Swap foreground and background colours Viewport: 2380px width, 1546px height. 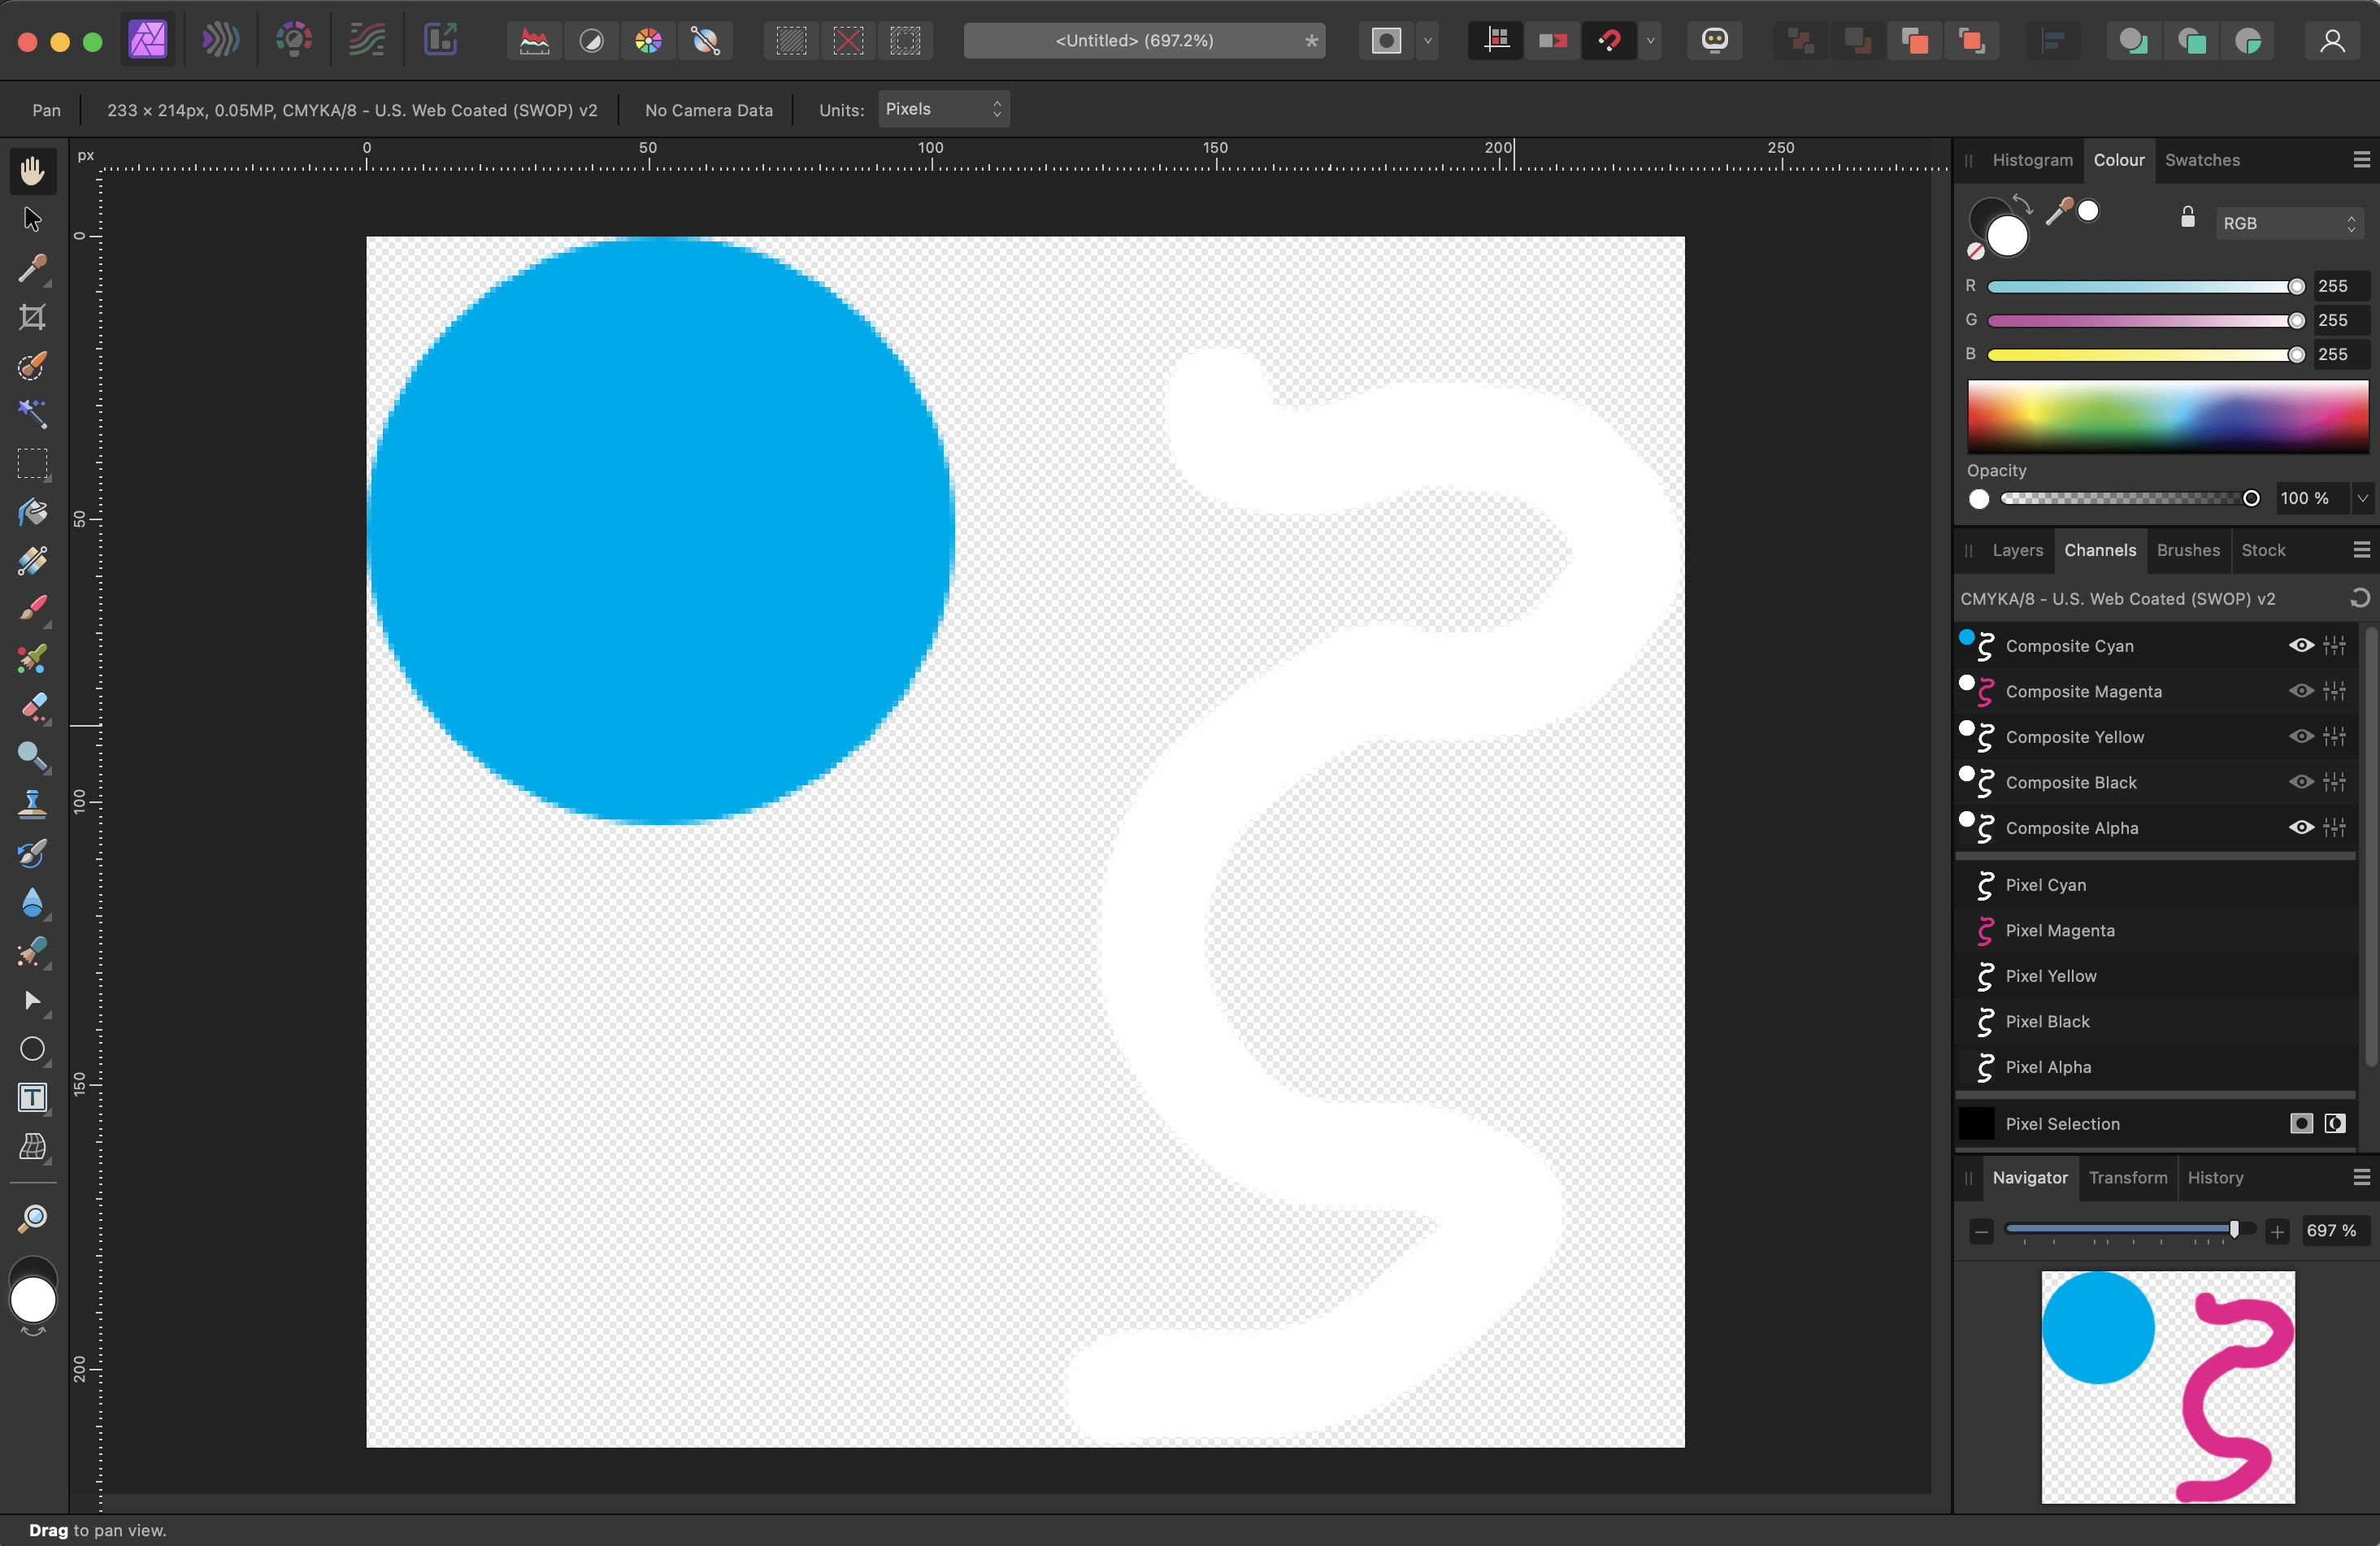2022,204
